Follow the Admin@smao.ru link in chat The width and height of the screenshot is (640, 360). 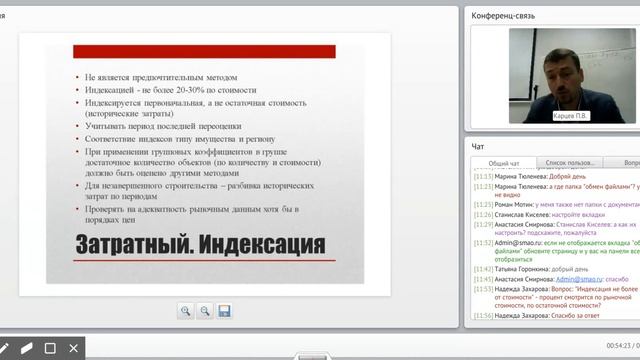579,279
